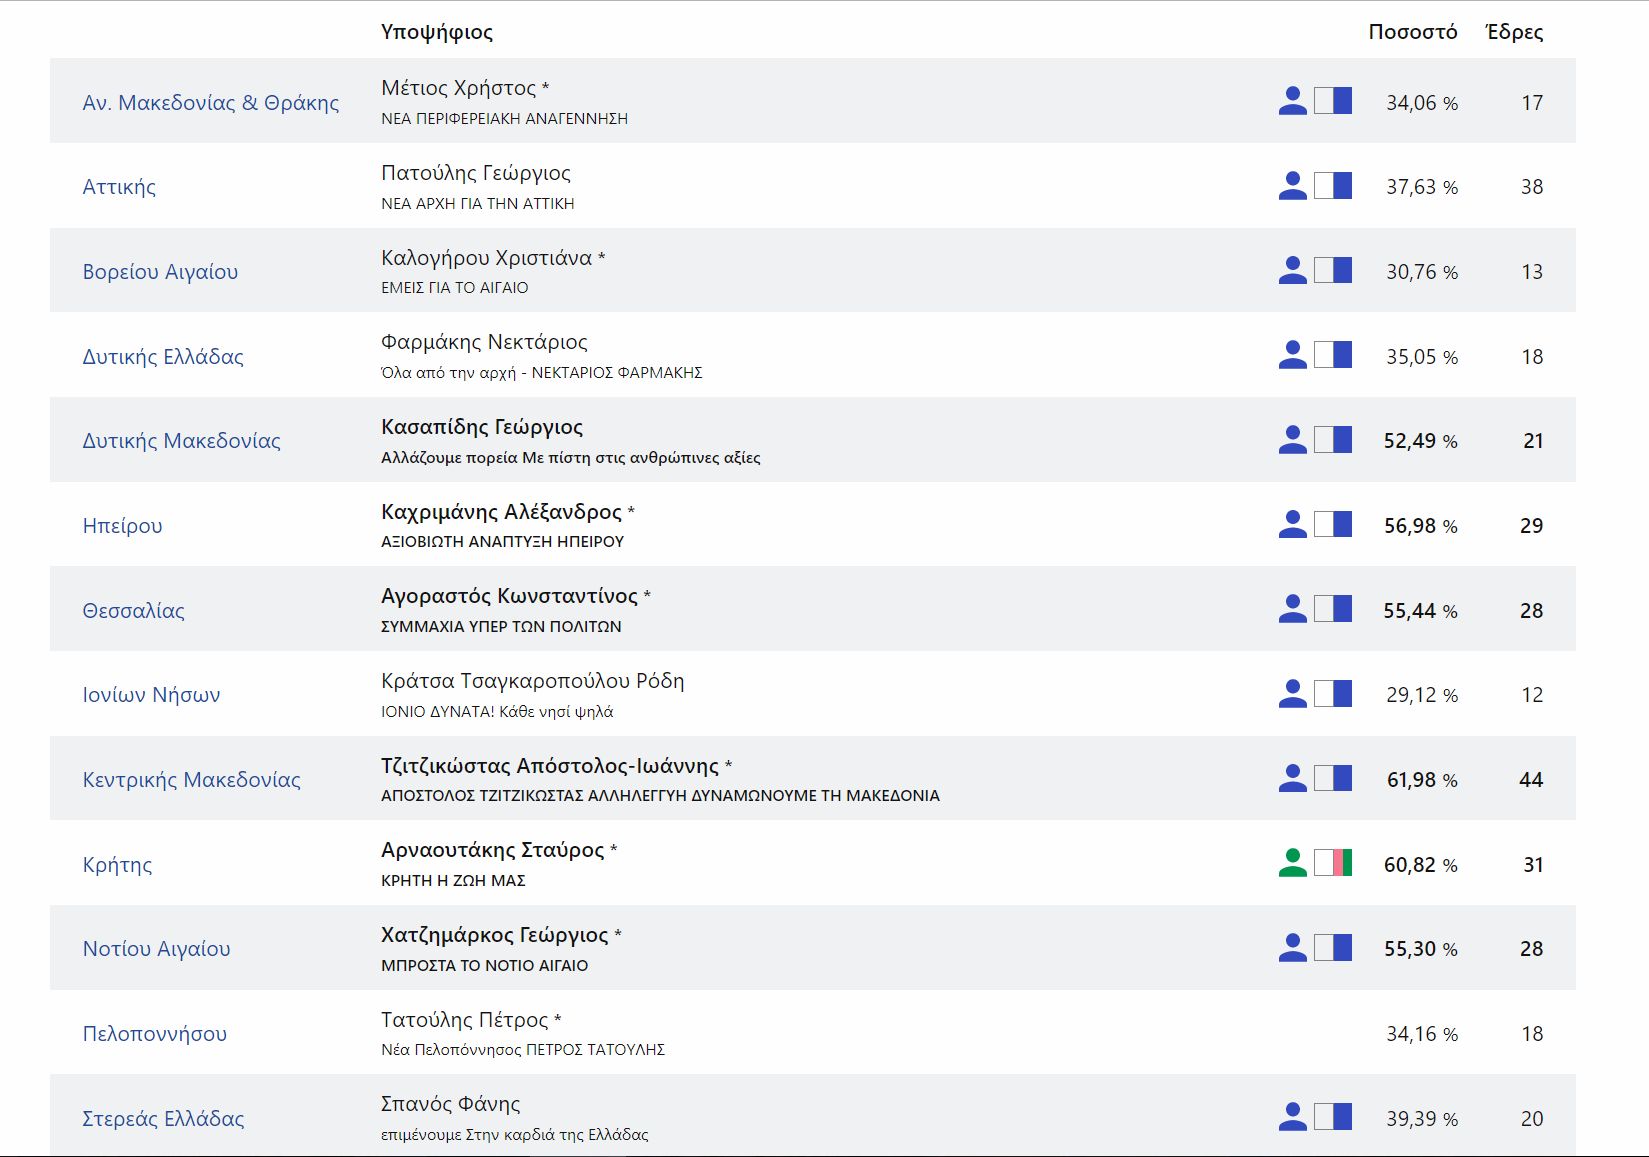Open the Βορείου Αιγαίου region link
1649x1157 pixels.
click(x=160, y=271)
